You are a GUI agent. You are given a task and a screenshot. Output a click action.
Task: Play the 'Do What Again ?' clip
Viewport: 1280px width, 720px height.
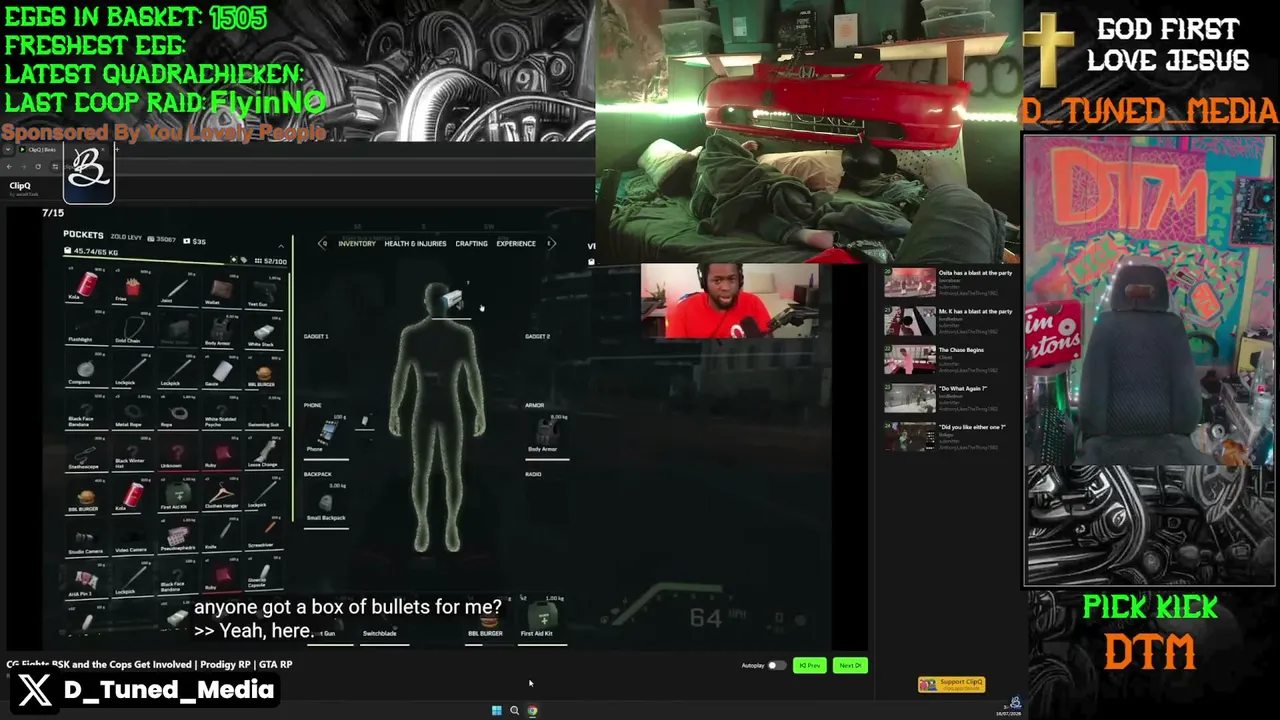(950, 398)
